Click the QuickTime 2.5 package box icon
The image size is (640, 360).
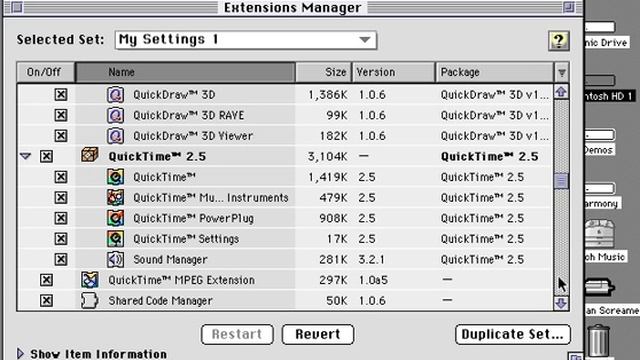pyautogui.click(x=89, y=155)
